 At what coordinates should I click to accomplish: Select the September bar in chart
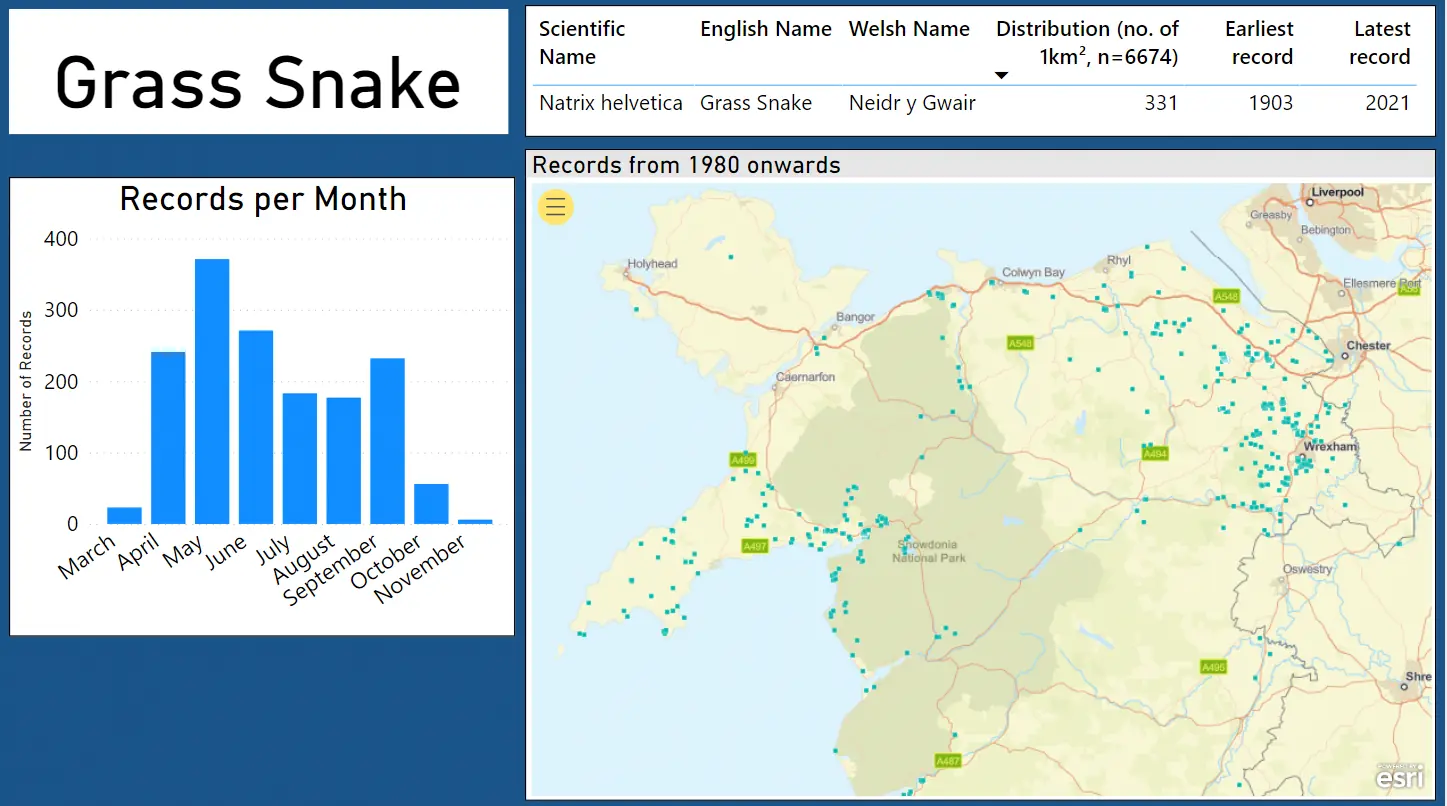coord(387,440)
